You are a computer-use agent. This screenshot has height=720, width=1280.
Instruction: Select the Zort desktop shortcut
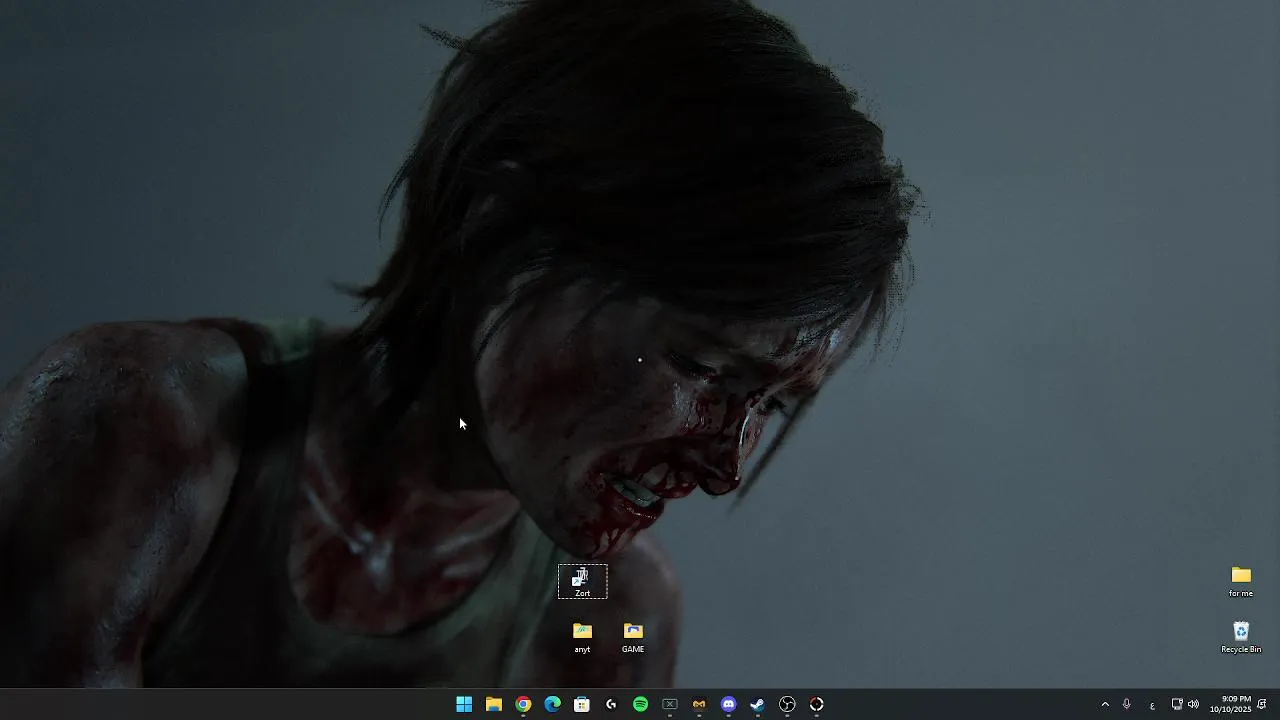pos(582,582)
